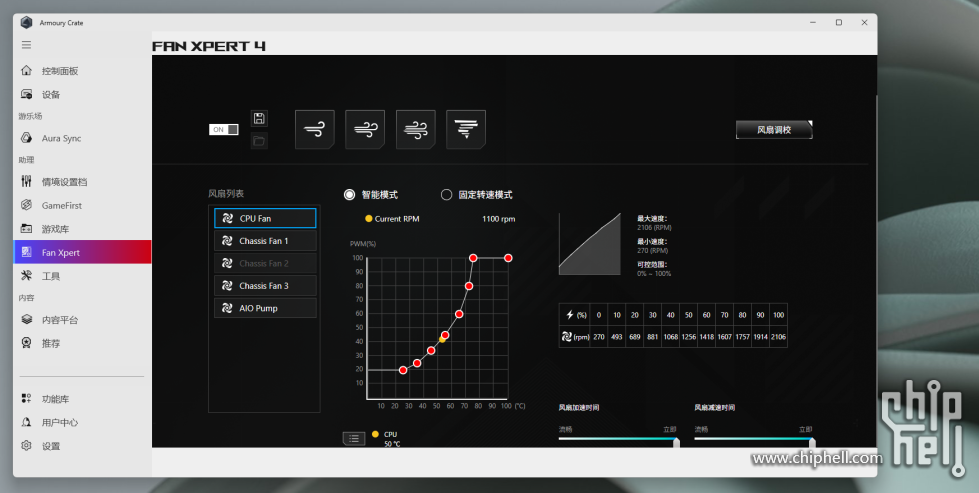
Task: Click the temperature source list icon by CPU
Action: pyautogui.click(x=354, y=438)
